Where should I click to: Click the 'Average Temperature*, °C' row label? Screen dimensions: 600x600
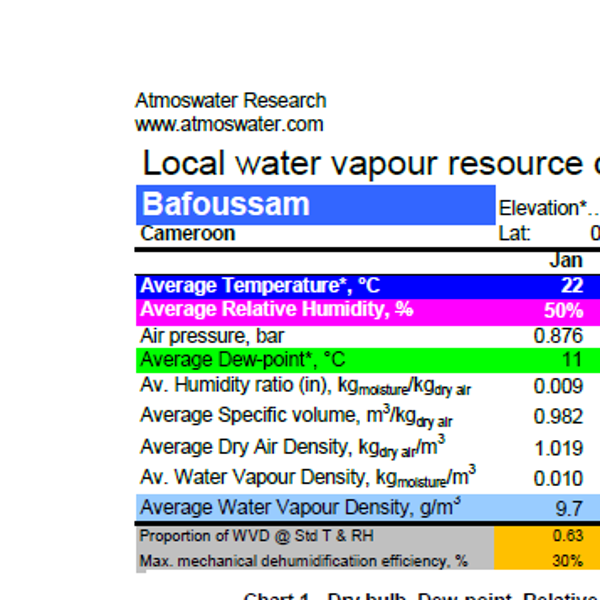pos(260,286)
